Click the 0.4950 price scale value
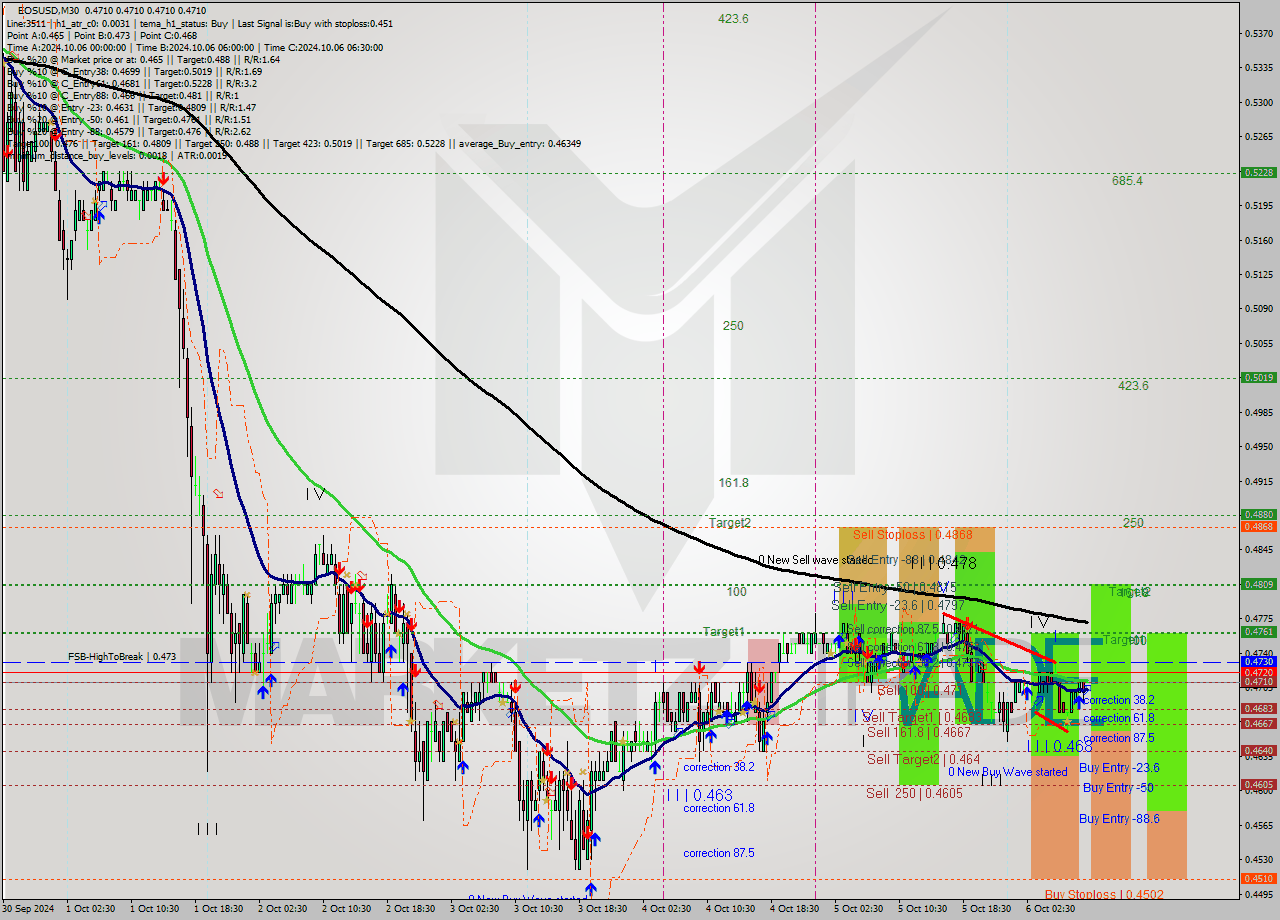Viewport: 1280px width, 920px height. pos(1257,446)
